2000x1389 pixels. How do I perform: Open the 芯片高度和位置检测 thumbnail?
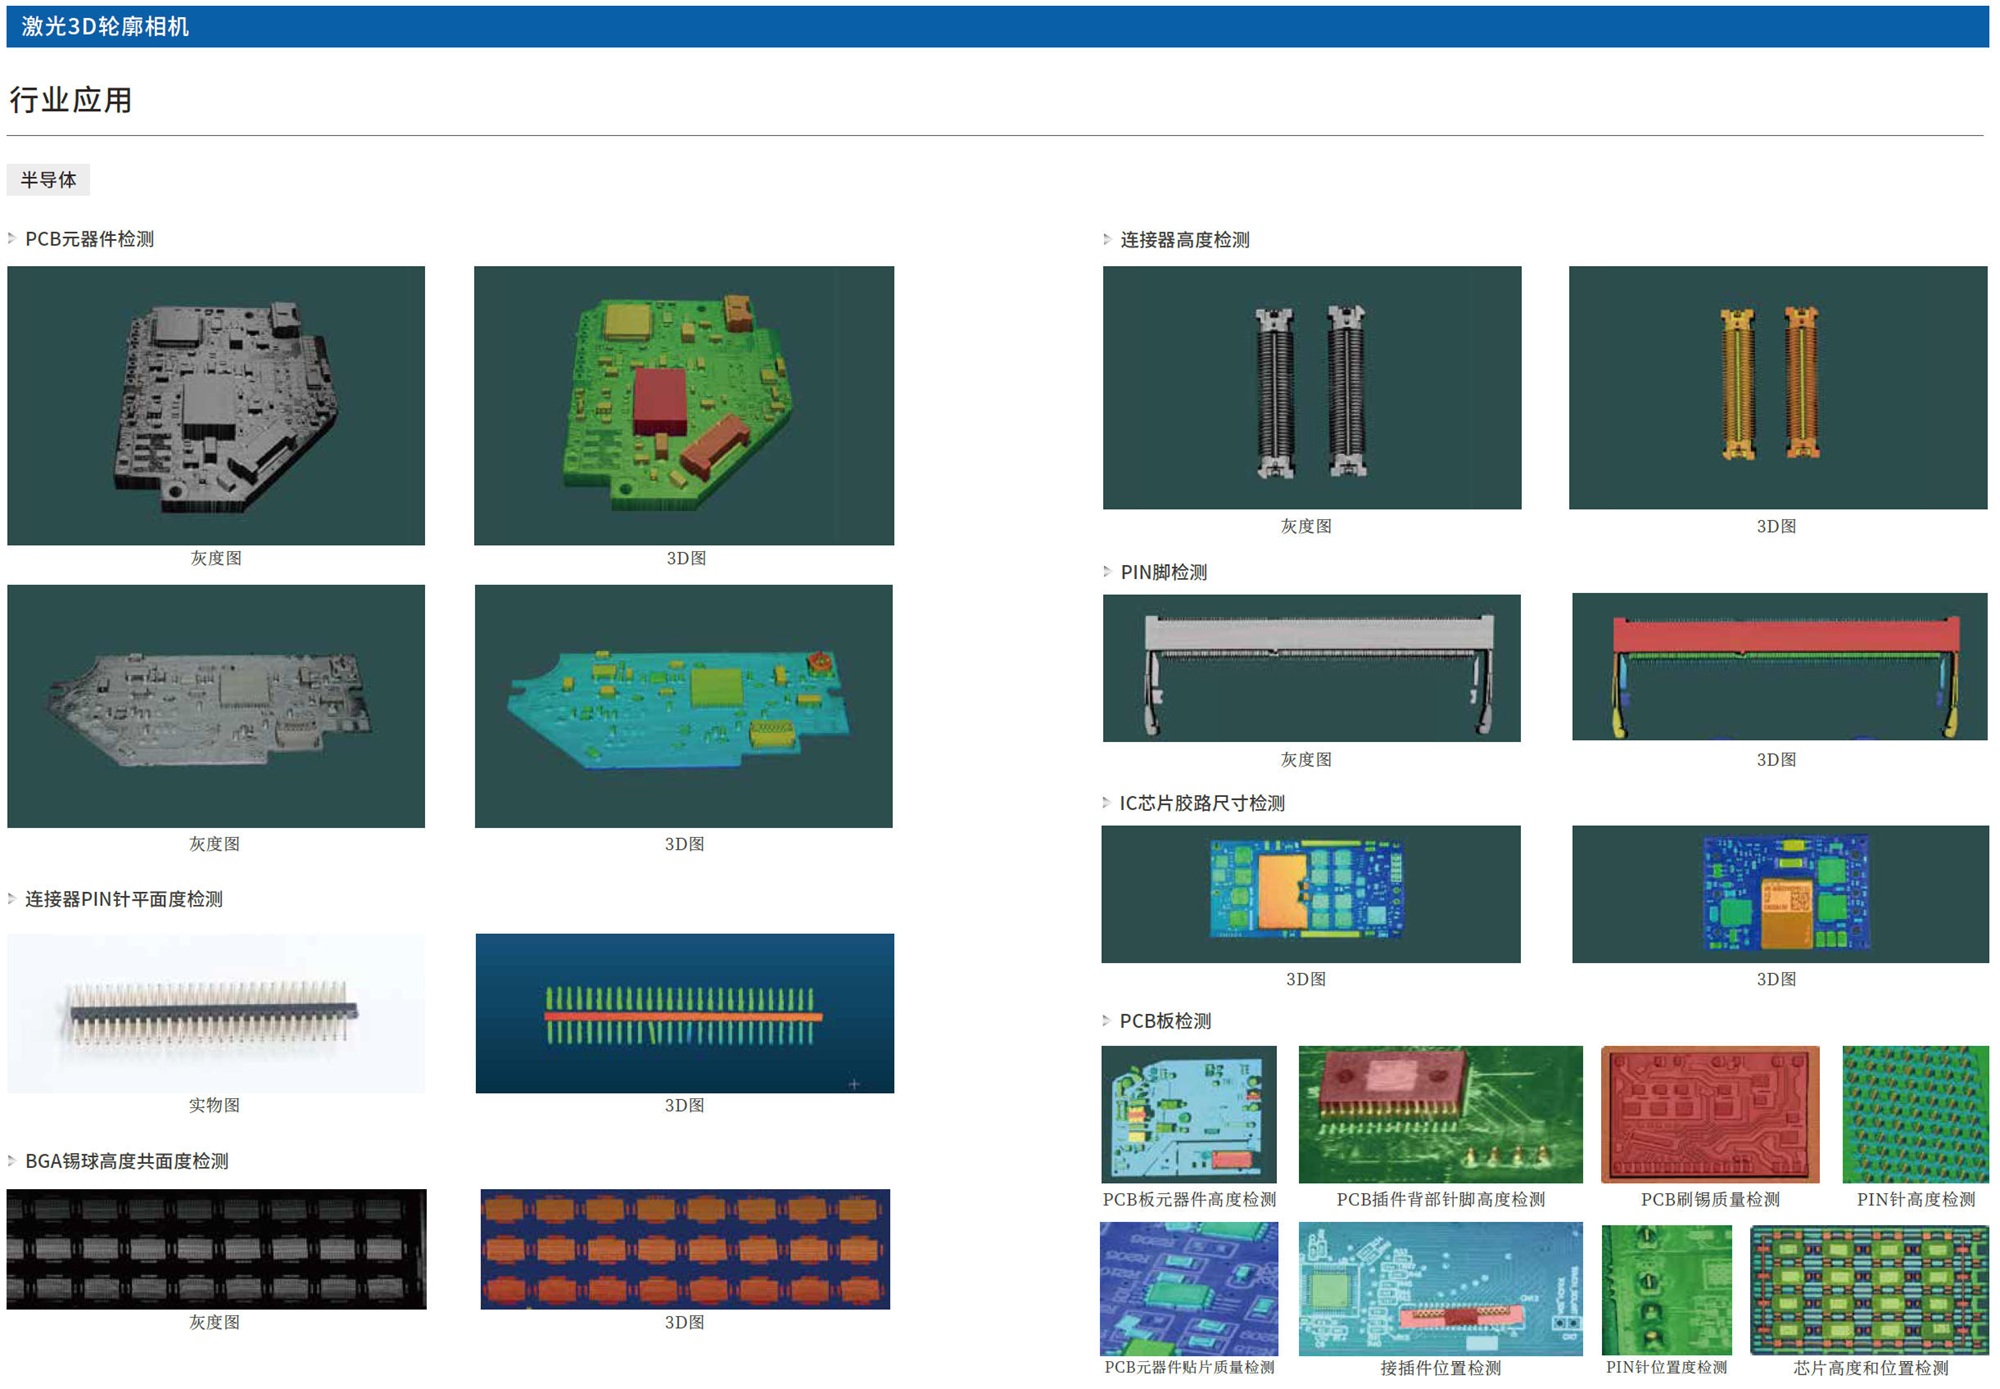[1870, 1290]
